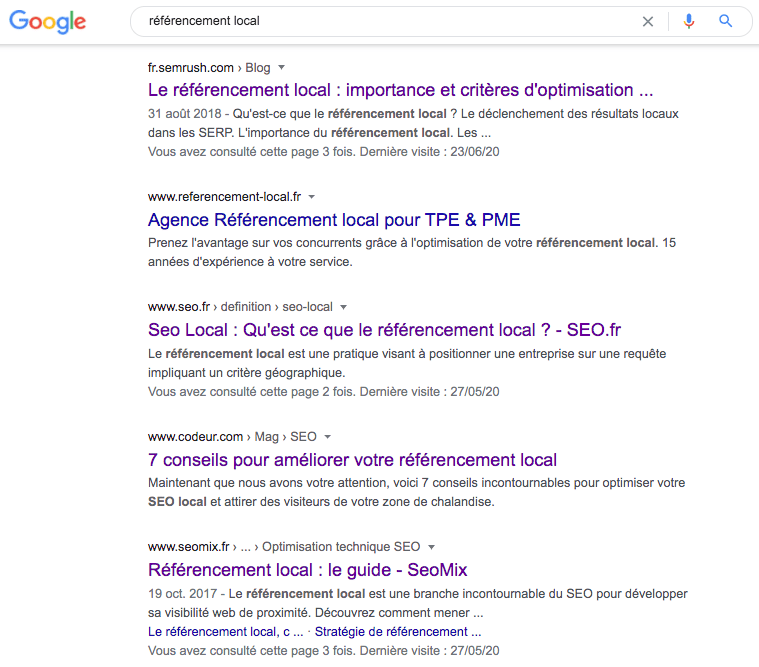
Task: Click visit note 'Dernière visite : 23/06/20'
Action: pyautogui.click(x=429, y=152)
